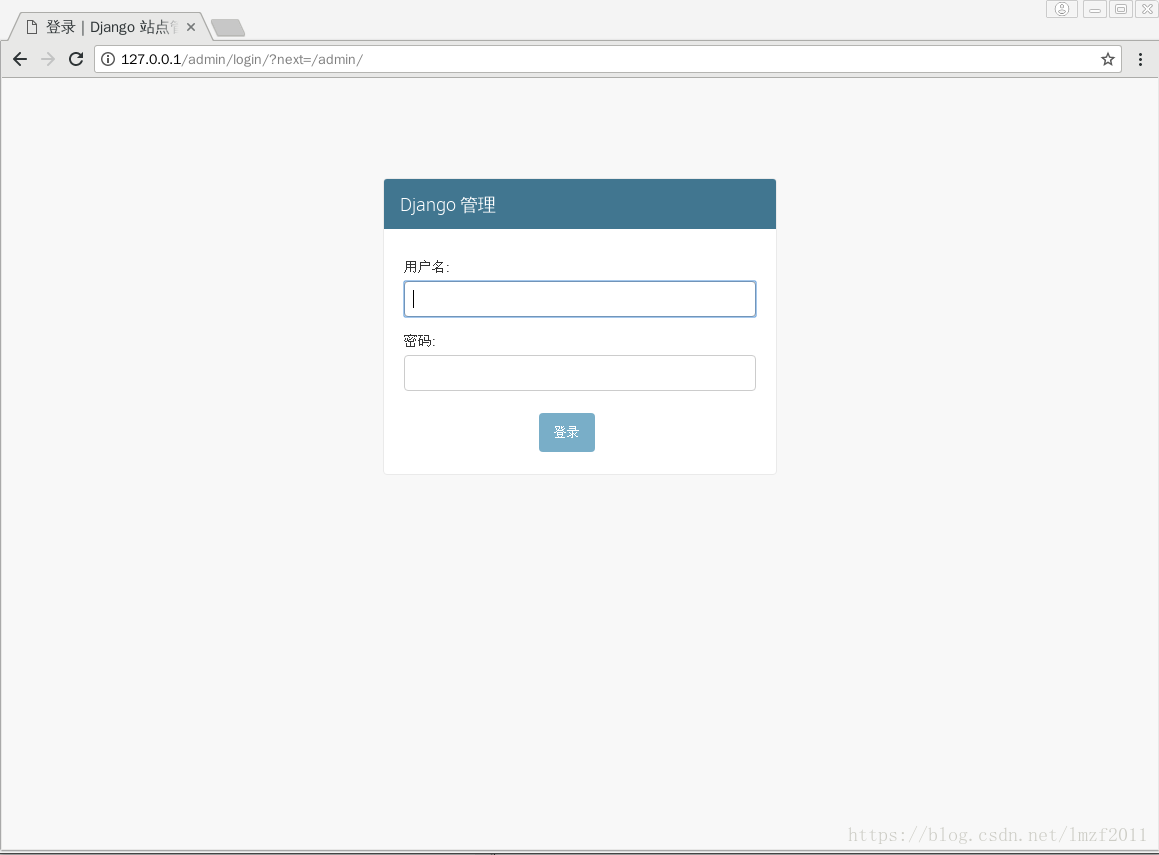Open the Chrome user profile icon
The width and height of the screenshot is (1159, 855).
click(x=1062, y=9)
